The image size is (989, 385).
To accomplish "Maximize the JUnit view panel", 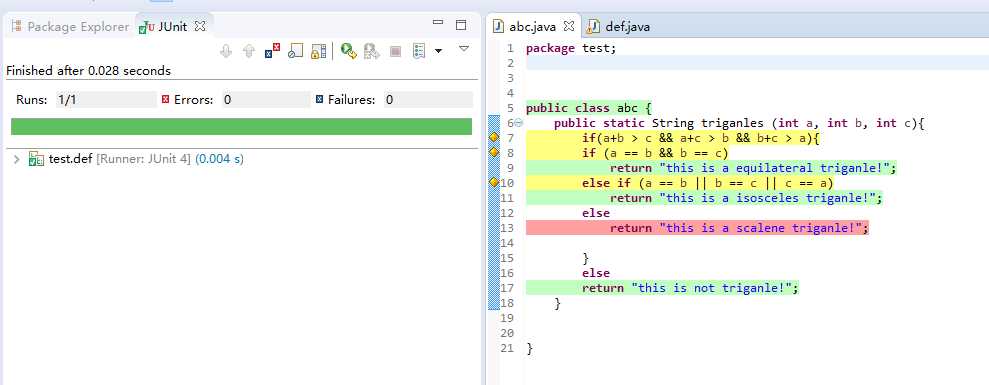I will click(x=461, y=25).
